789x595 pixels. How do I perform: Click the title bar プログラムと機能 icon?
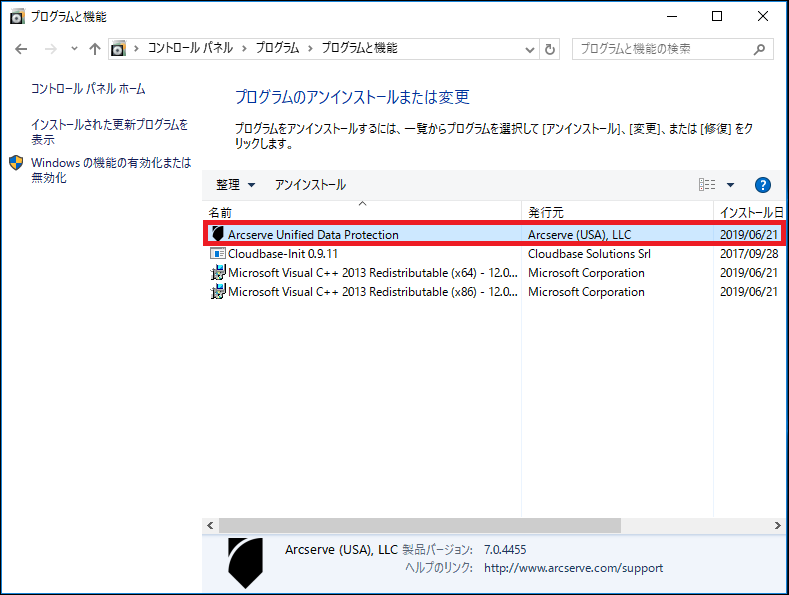[17, 17]
